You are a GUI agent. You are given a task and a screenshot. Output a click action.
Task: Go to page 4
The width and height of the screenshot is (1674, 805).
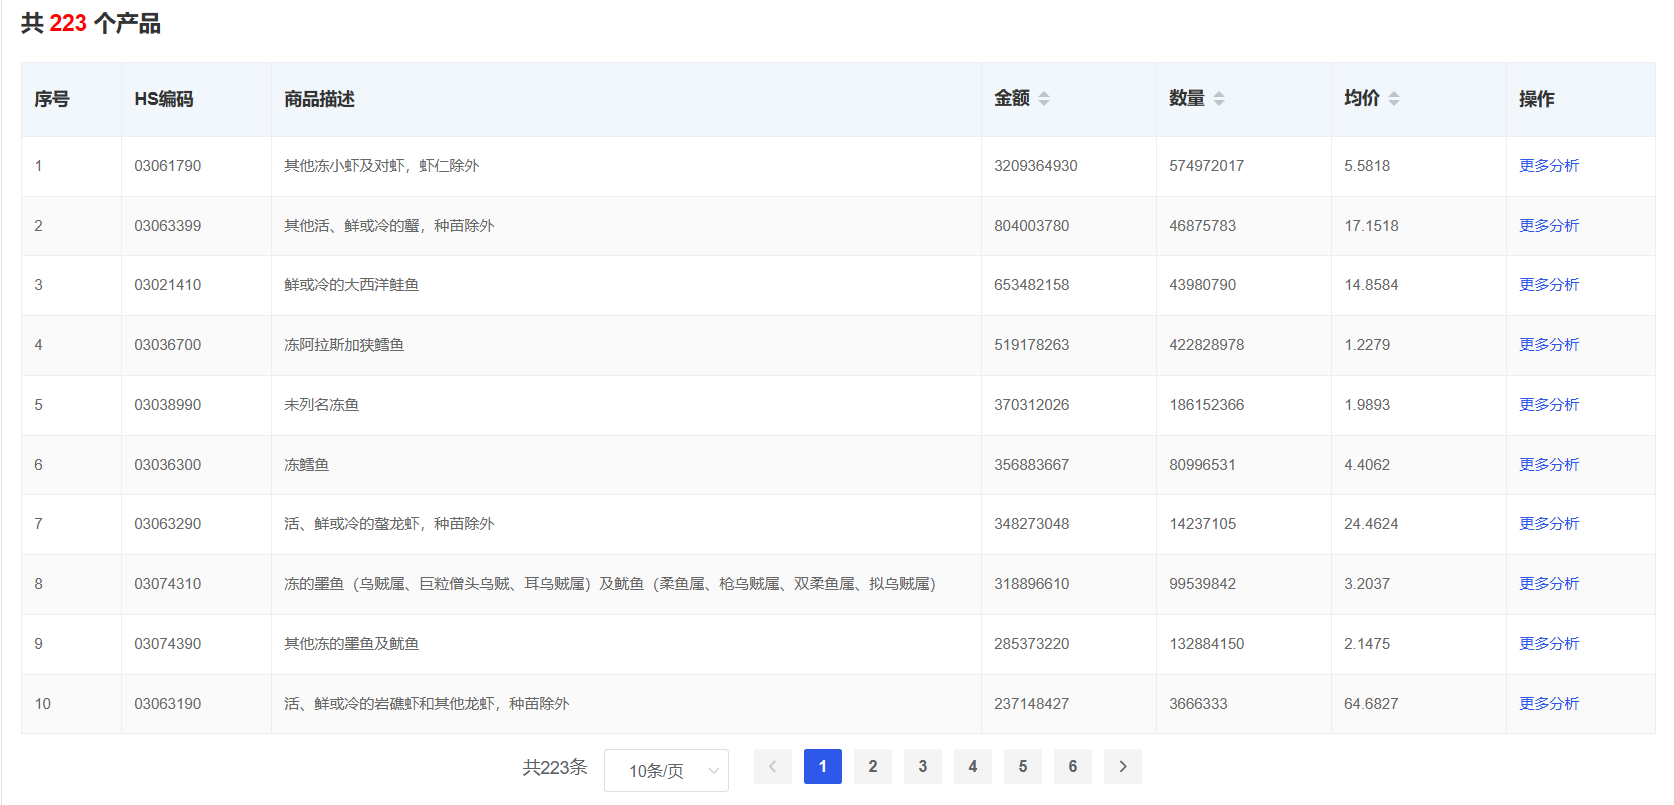pyautogui.click(x=973, y=767)
